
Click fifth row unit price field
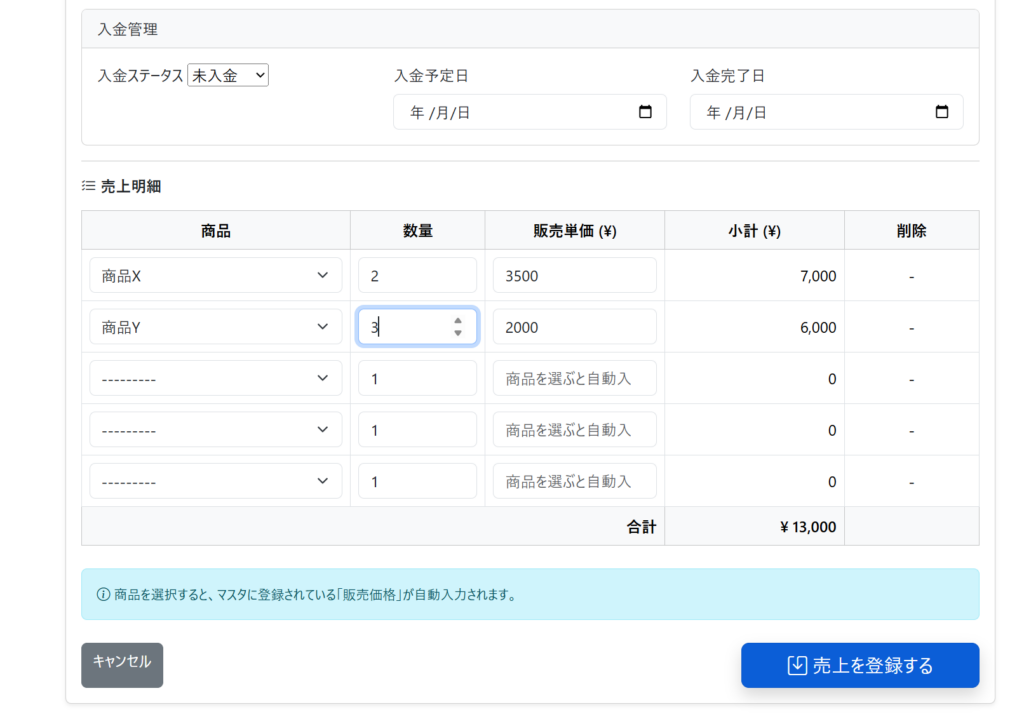coord(574,481)
